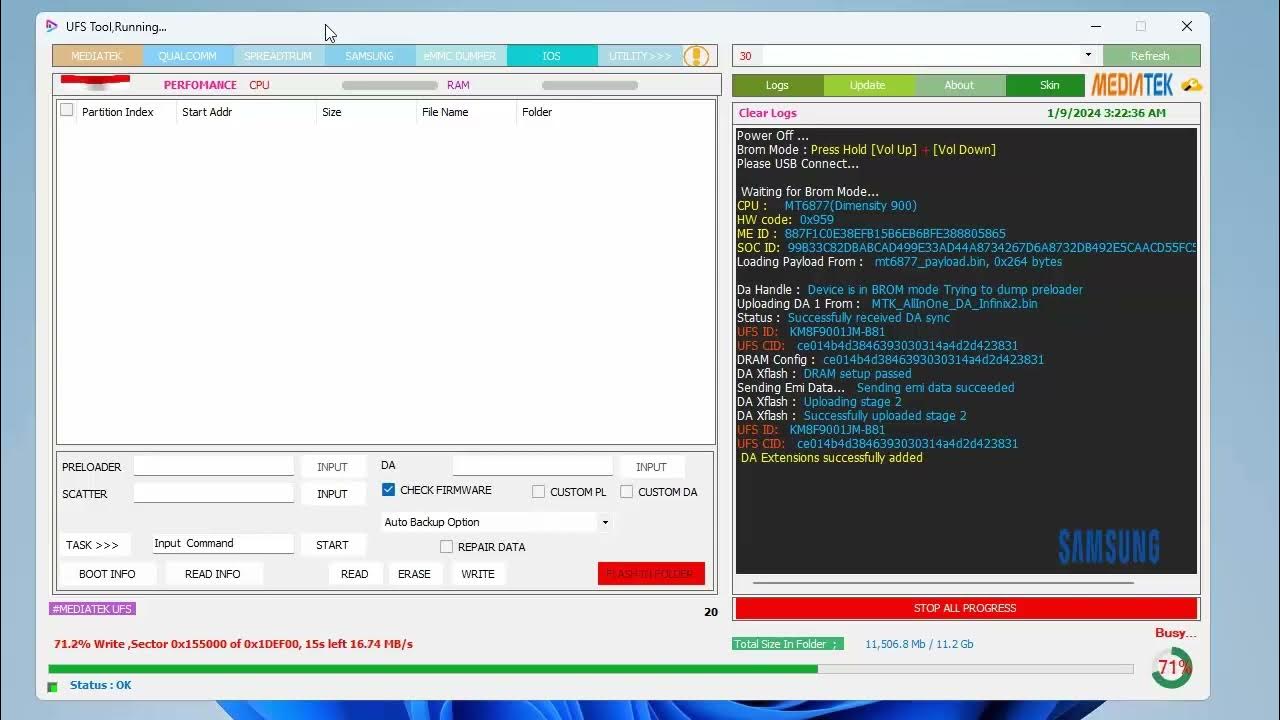Click the READ button

click(x=354, y=574)
